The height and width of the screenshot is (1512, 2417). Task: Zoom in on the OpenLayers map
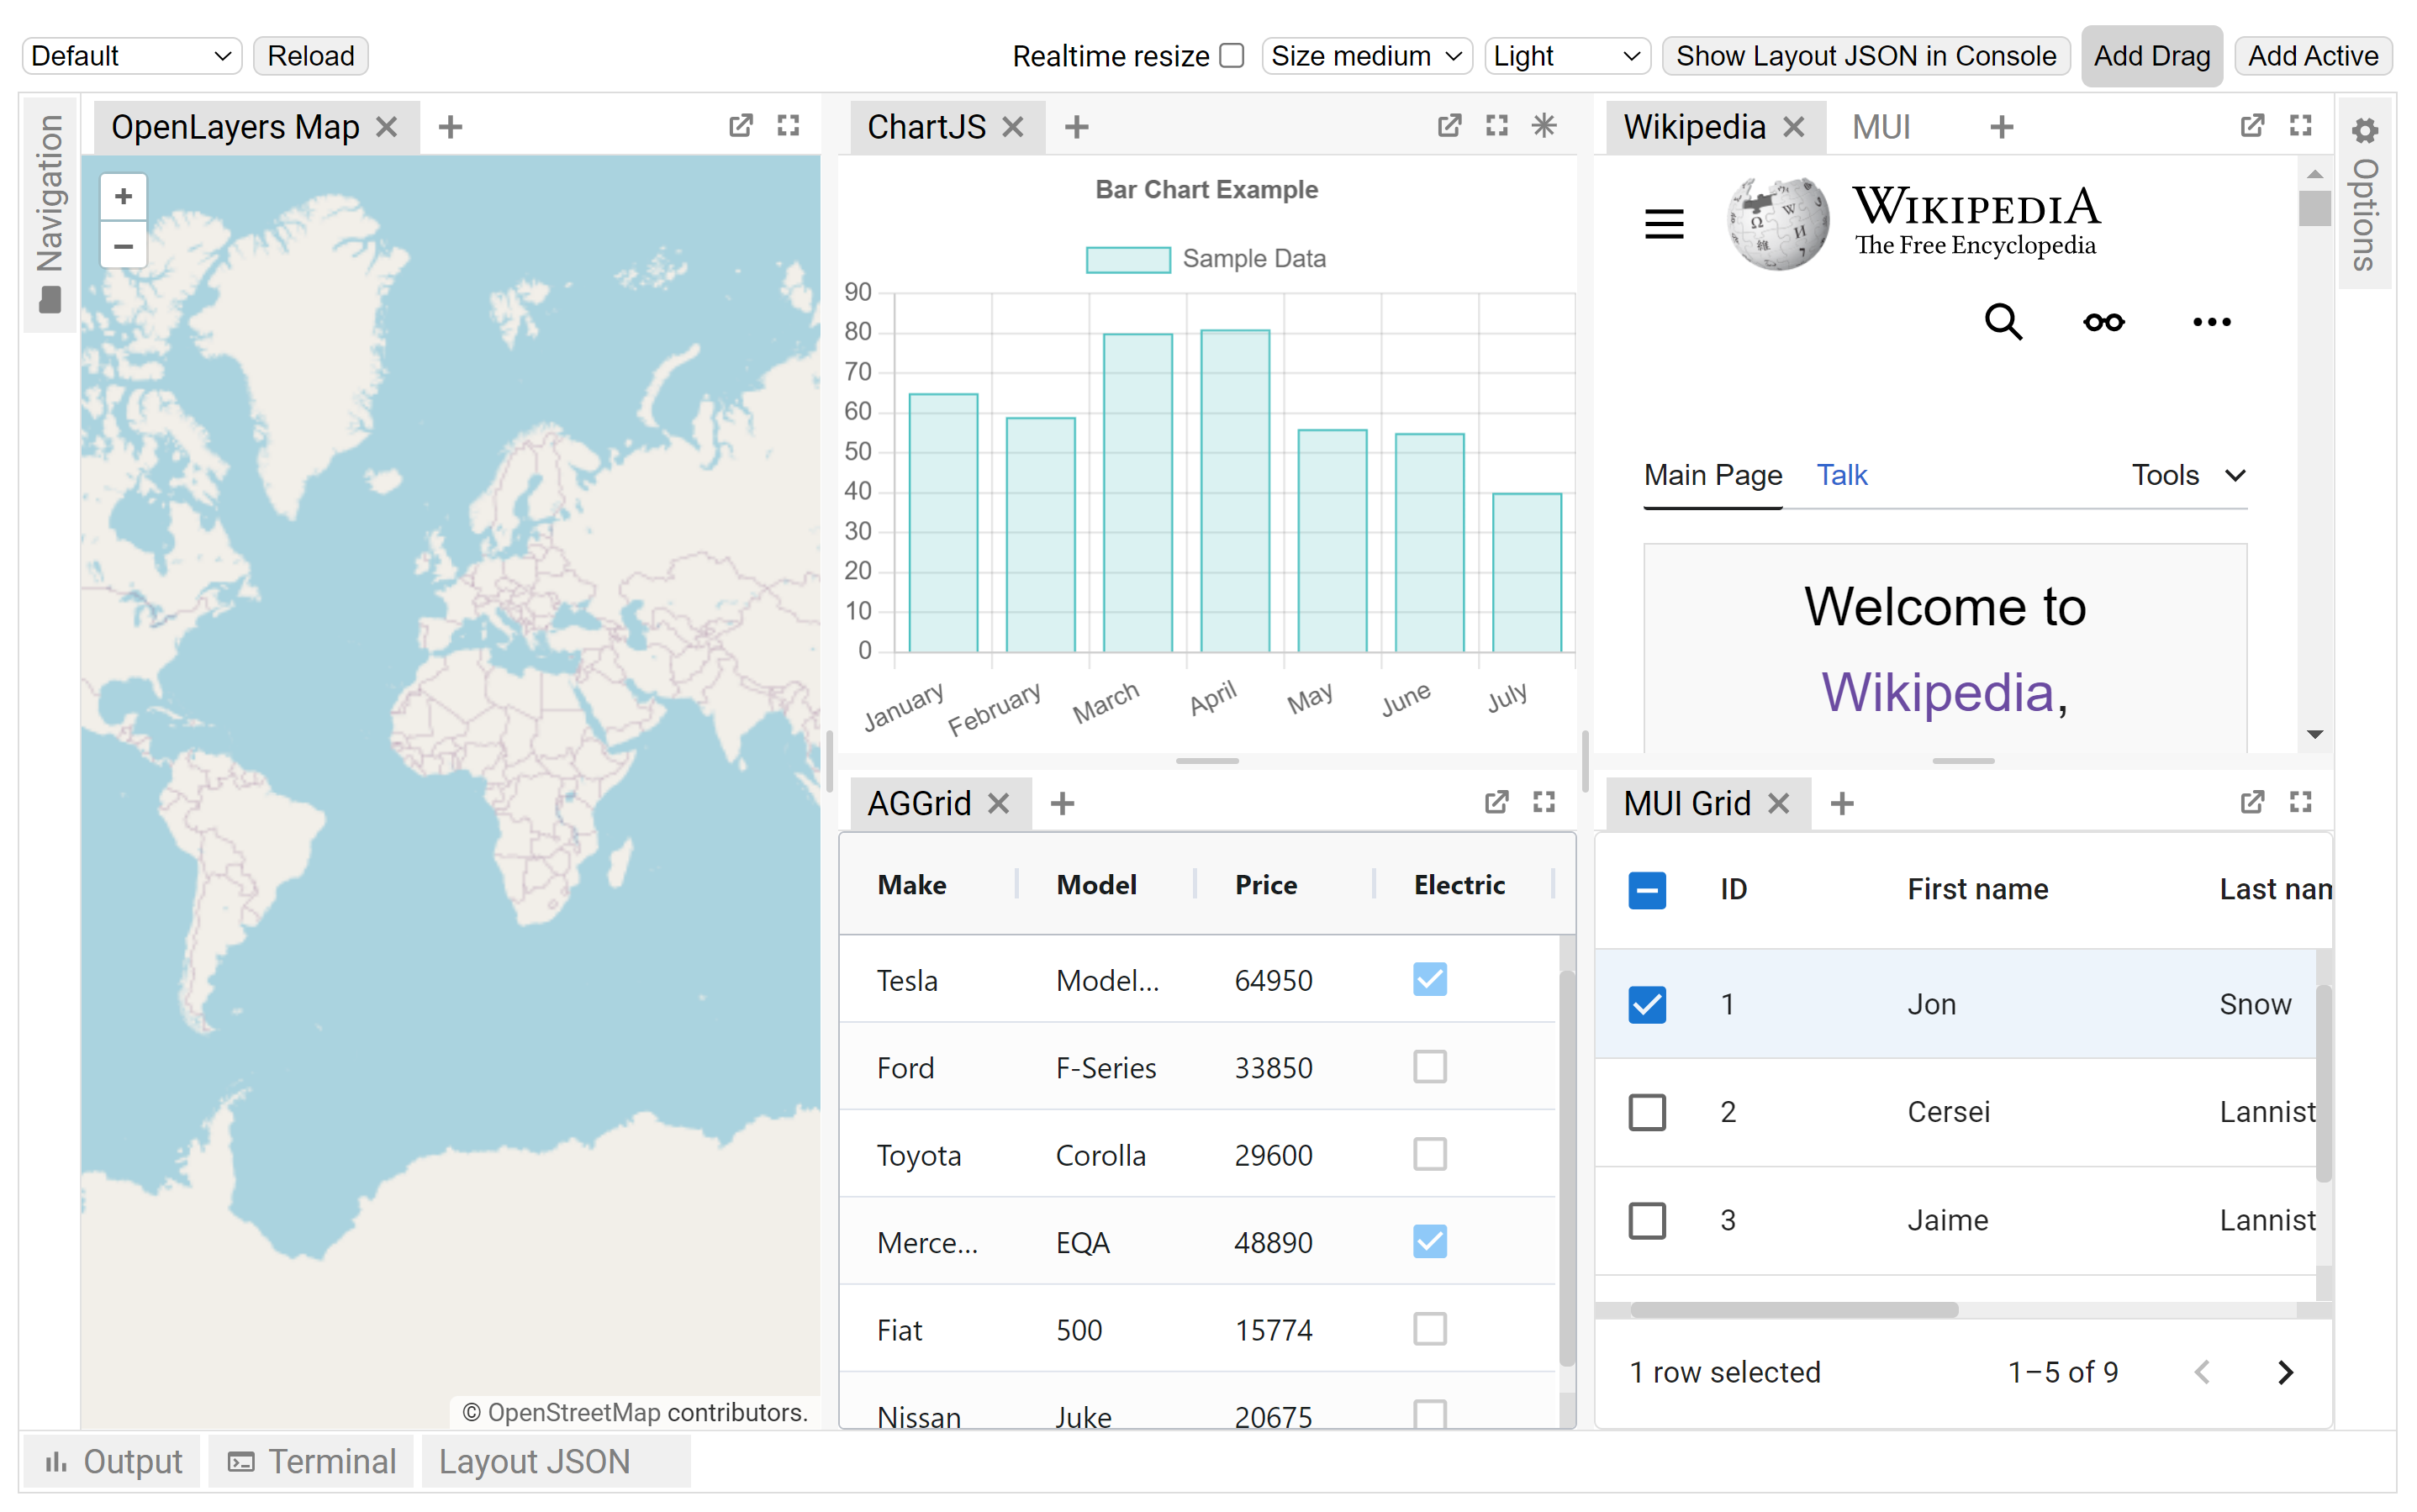coord(123,196)
